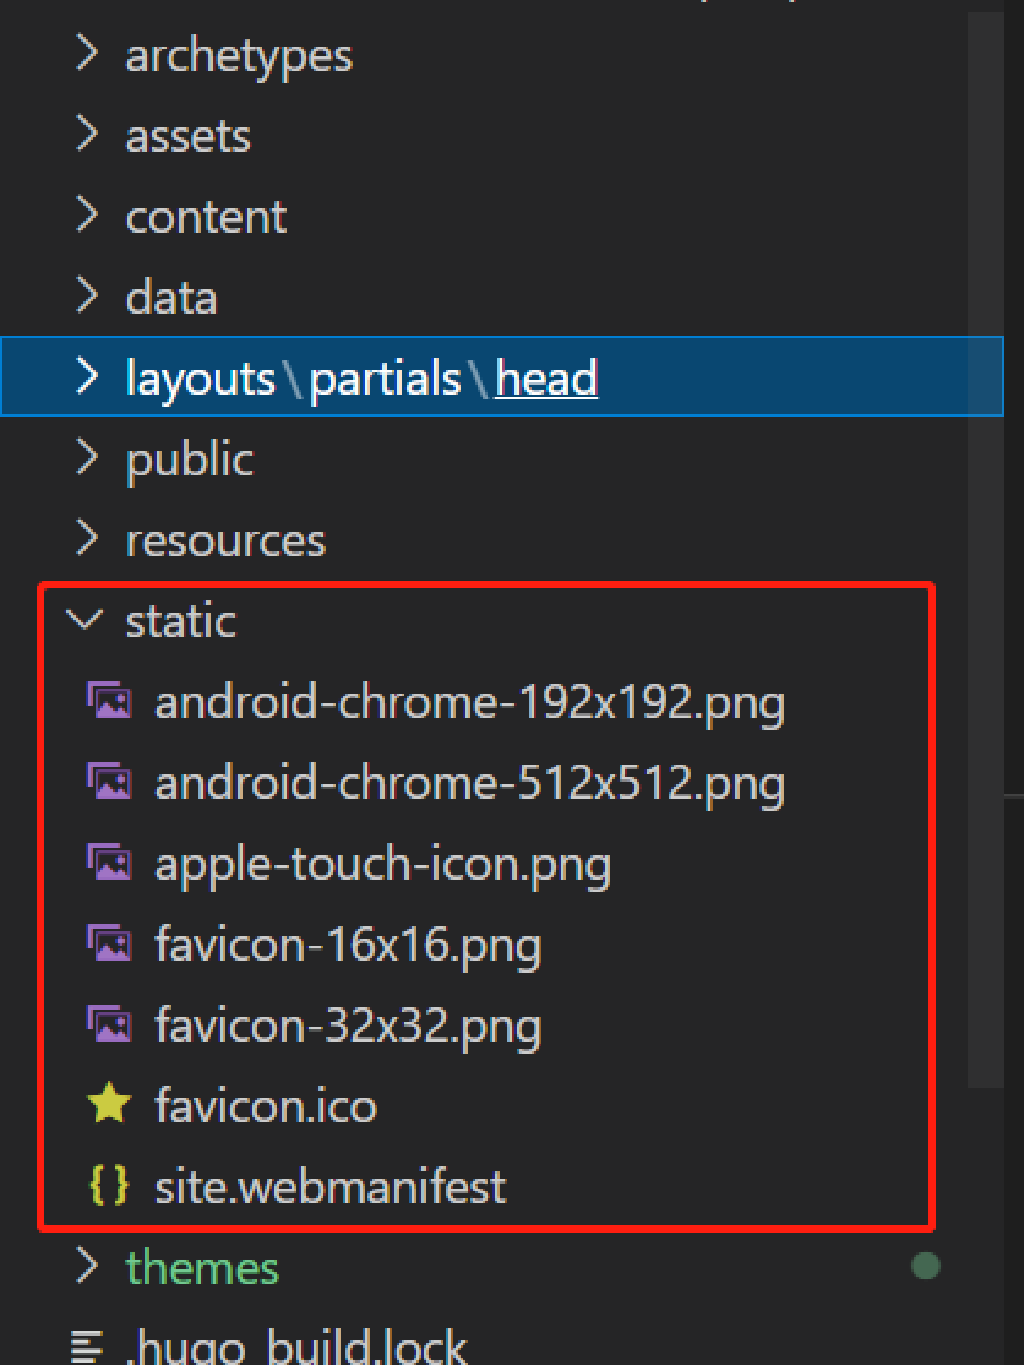Click the image icon beside favicon-16x16.png
The height and width of the screenshot is (1365, 1024).
click(109, 944)
